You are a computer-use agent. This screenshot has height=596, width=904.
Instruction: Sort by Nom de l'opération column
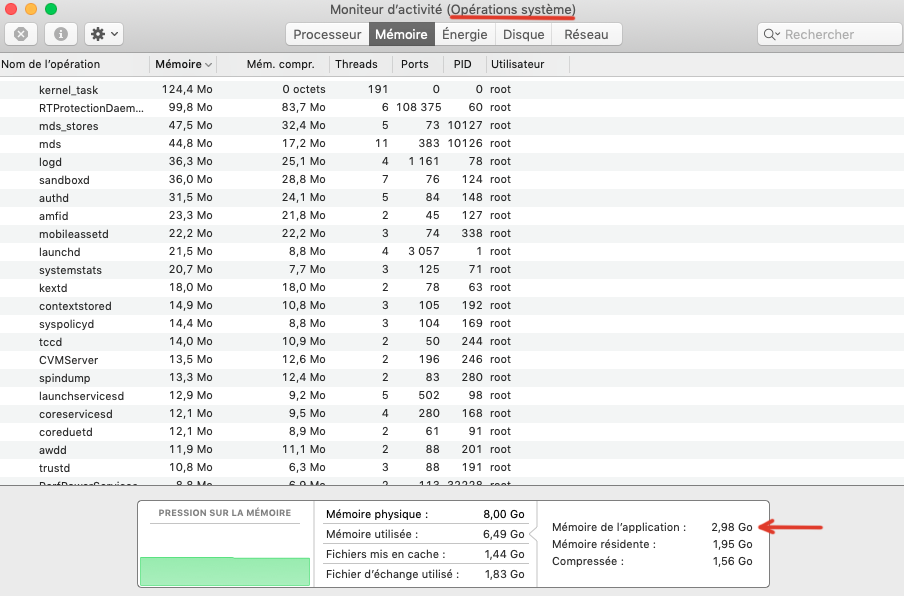click(74, 64)
